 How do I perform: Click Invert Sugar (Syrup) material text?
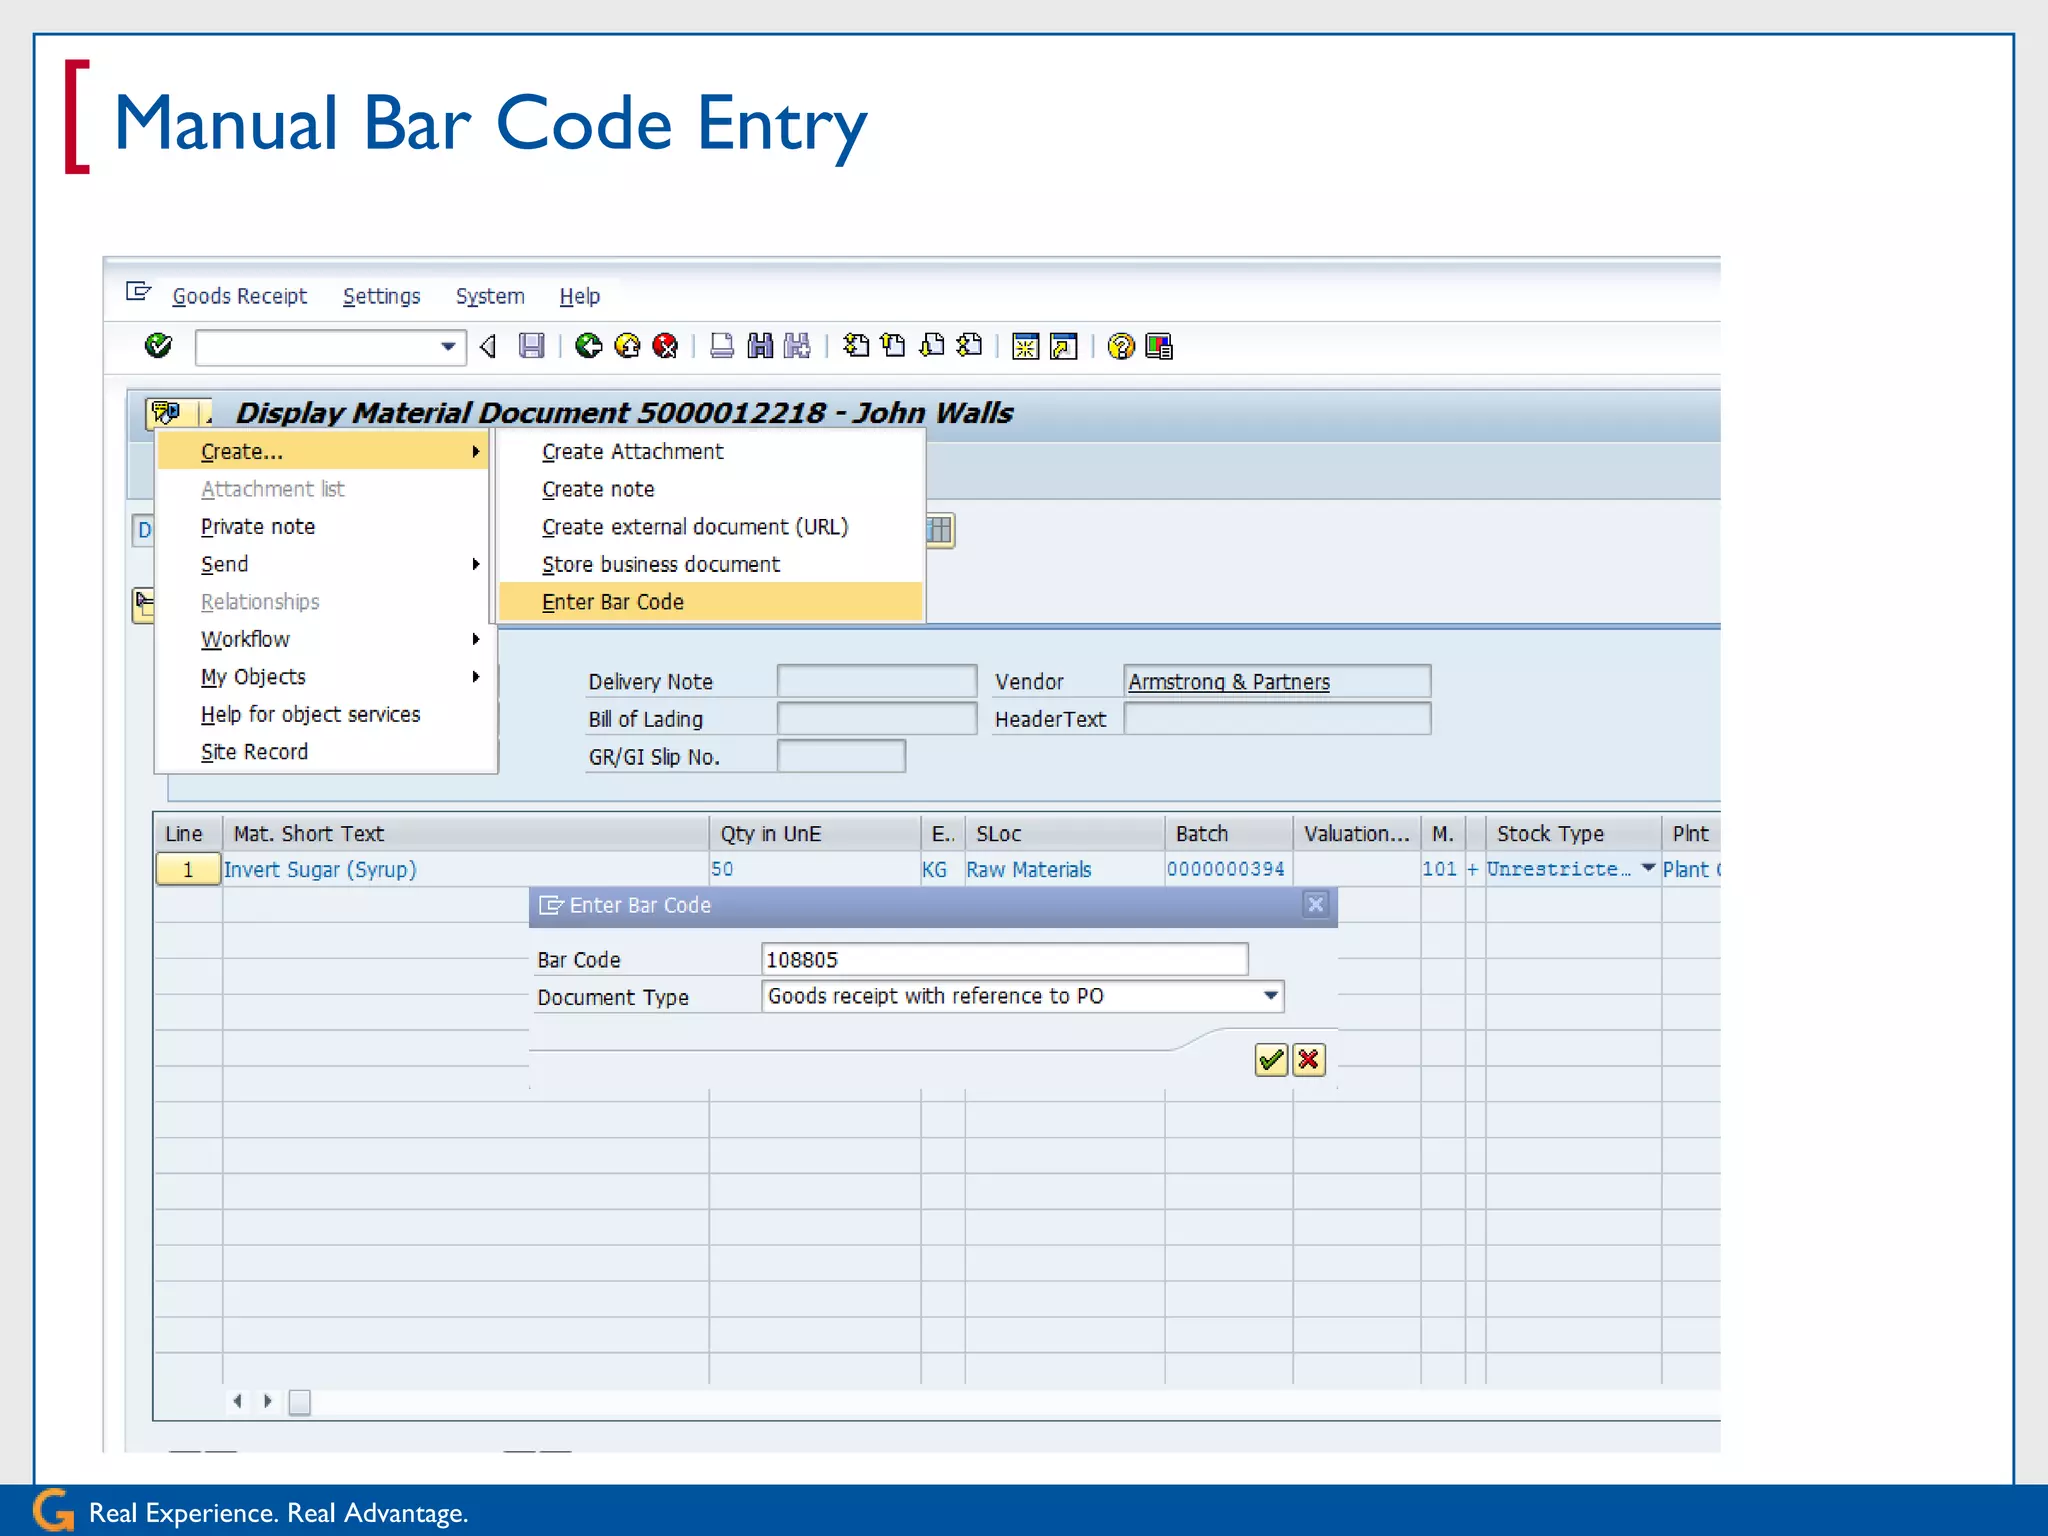pyautogui.click(x=320, y=869)
